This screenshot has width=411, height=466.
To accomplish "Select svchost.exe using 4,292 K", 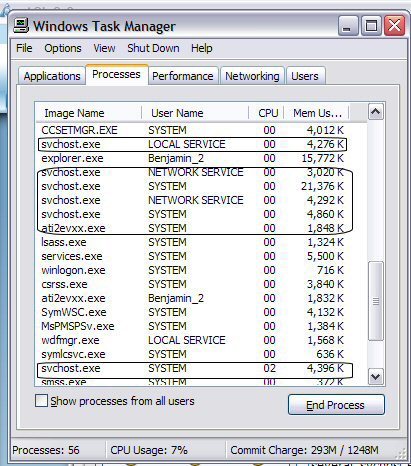I will point(201,200).
